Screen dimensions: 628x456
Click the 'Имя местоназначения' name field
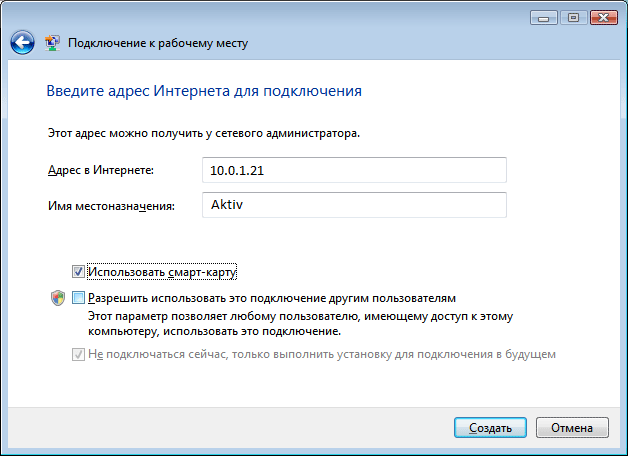point(354,205)
